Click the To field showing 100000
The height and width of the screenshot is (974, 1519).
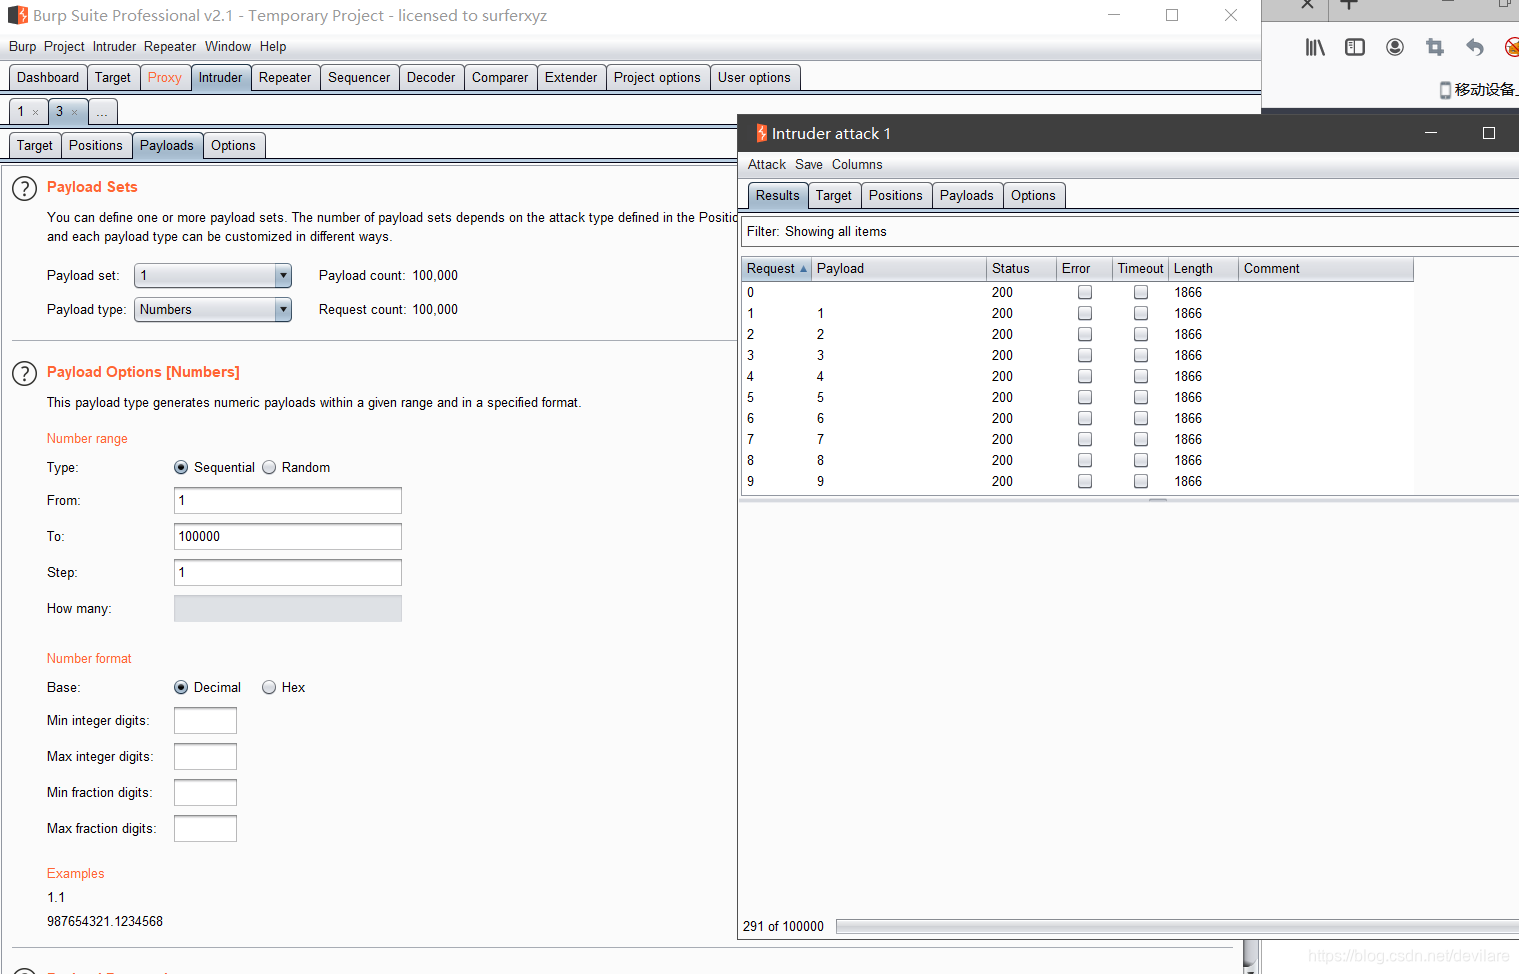pos(288,537)
